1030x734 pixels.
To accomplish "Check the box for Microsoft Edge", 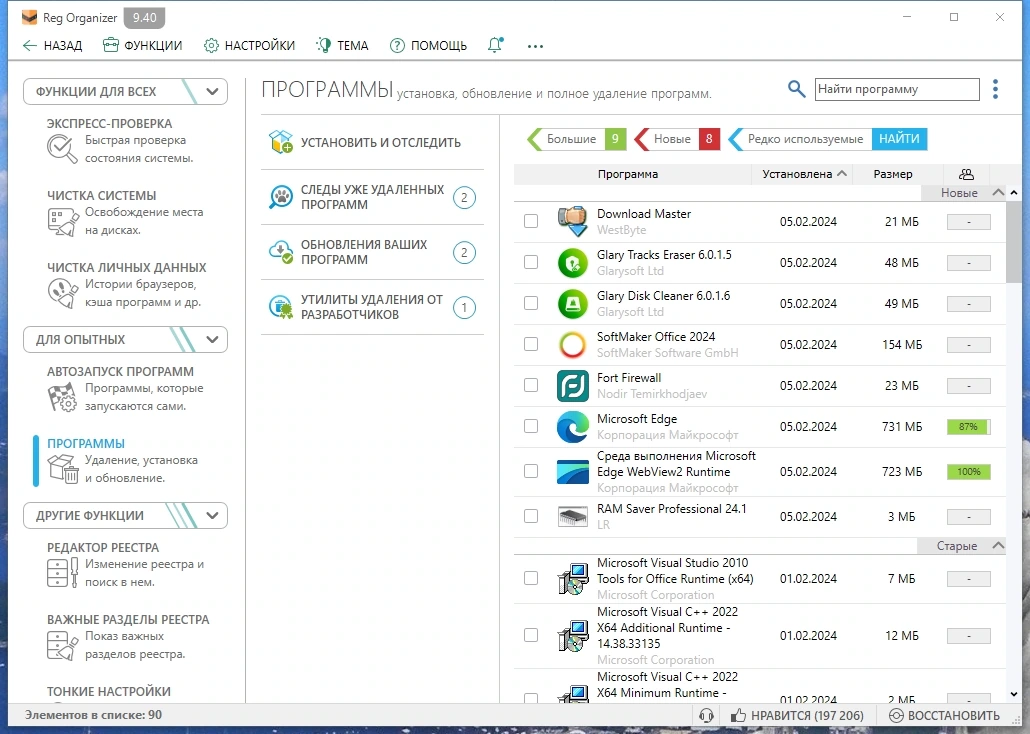I will pos(531,426).
